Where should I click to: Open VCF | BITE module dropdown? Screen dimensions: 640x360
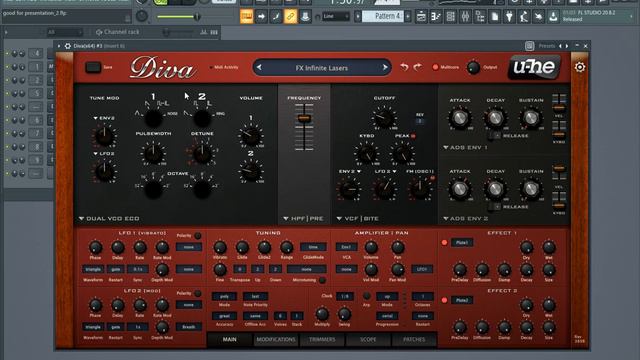(x=358, y=219)
